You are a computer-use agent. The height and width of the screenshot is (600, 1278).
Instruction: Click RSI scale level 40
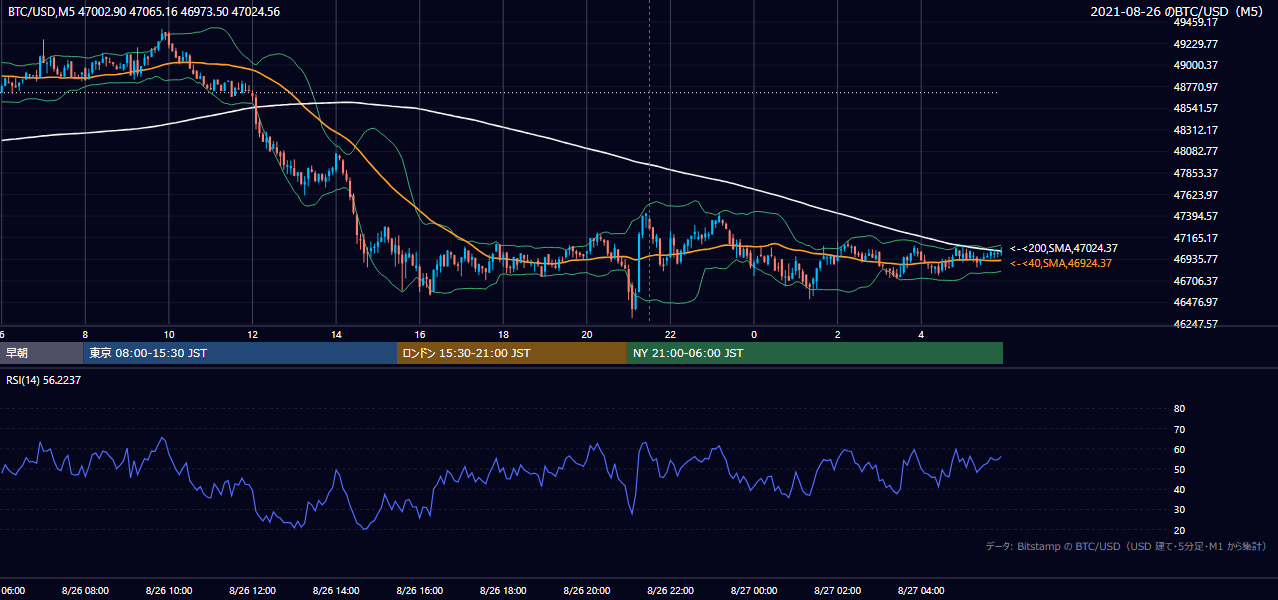(x=1179, y=490)
